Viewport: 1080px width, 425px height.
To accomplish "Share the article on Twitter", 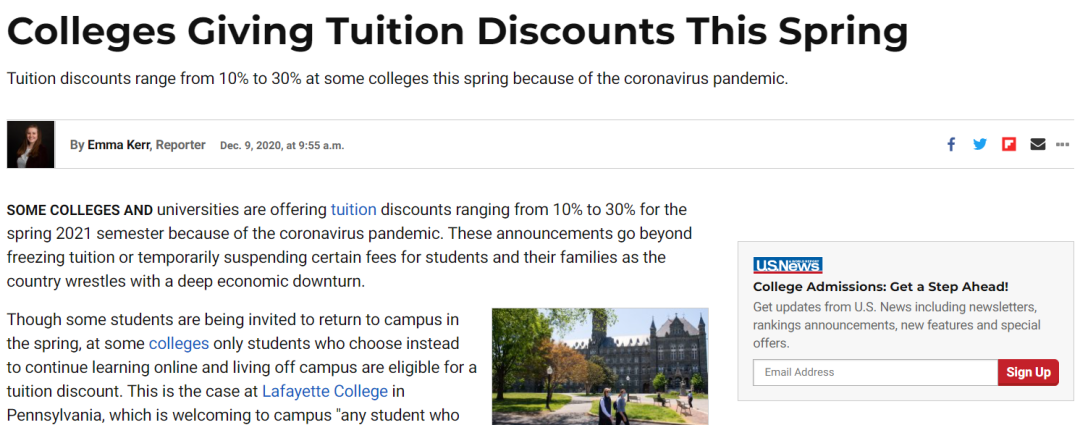I will click(980, 144).
